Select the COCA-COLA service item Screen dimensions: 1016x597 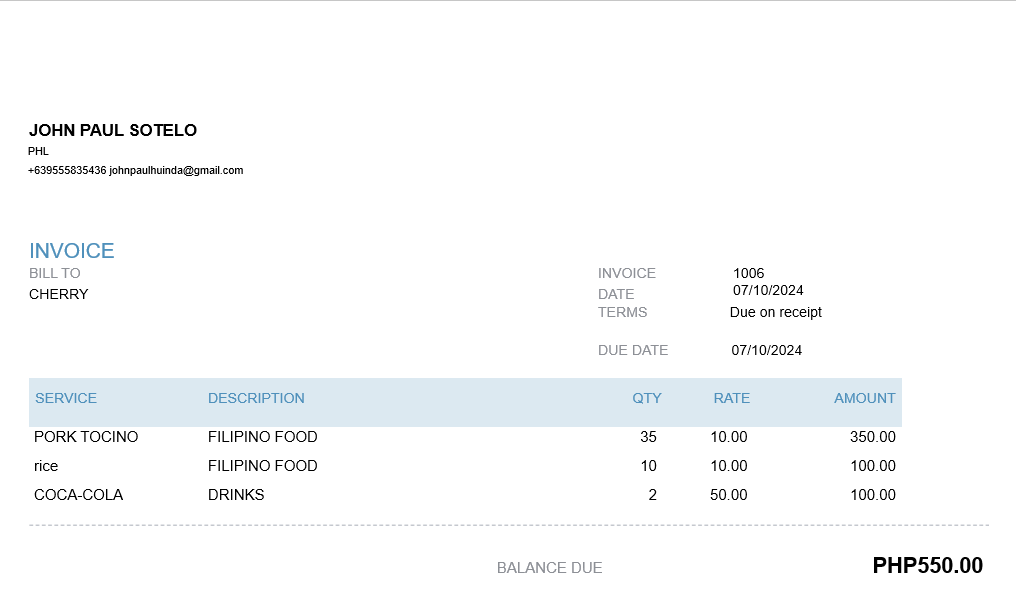[78, 495]
